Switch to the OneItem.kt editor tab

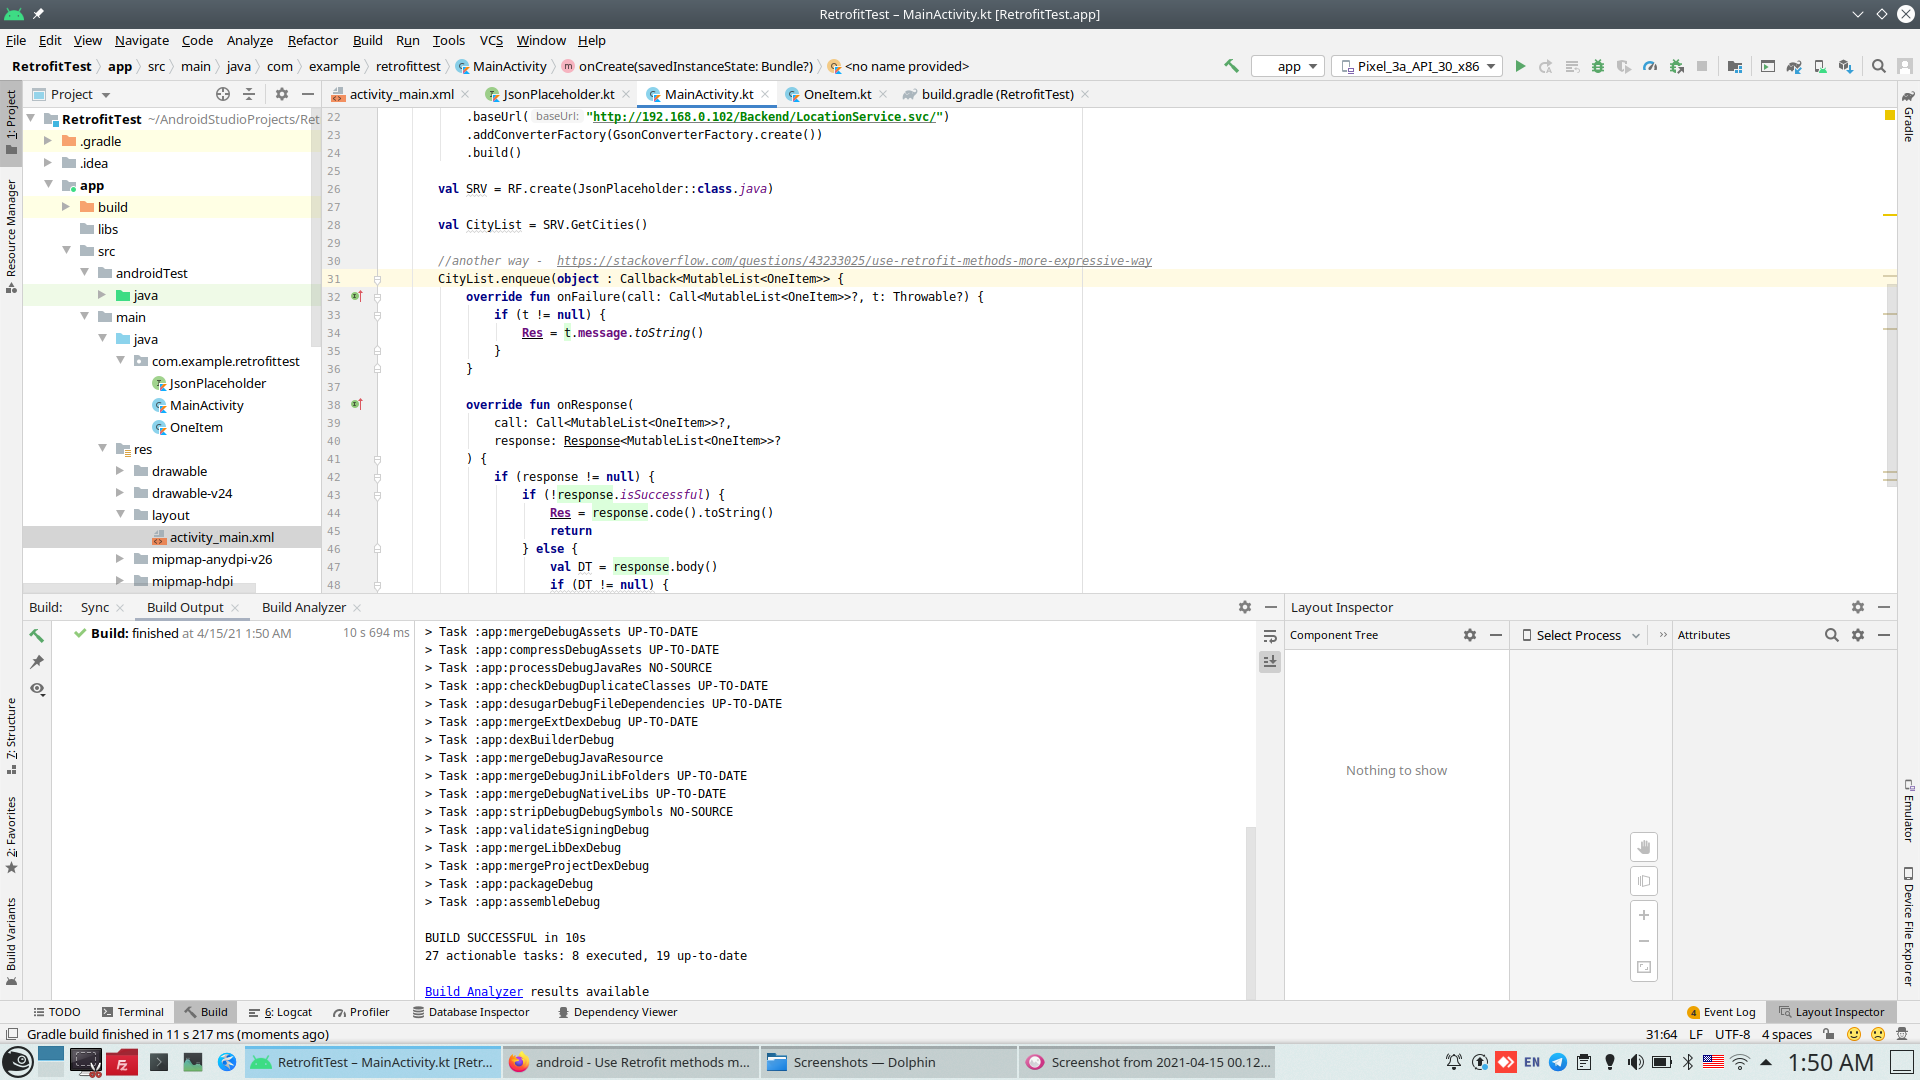point(837,94)
